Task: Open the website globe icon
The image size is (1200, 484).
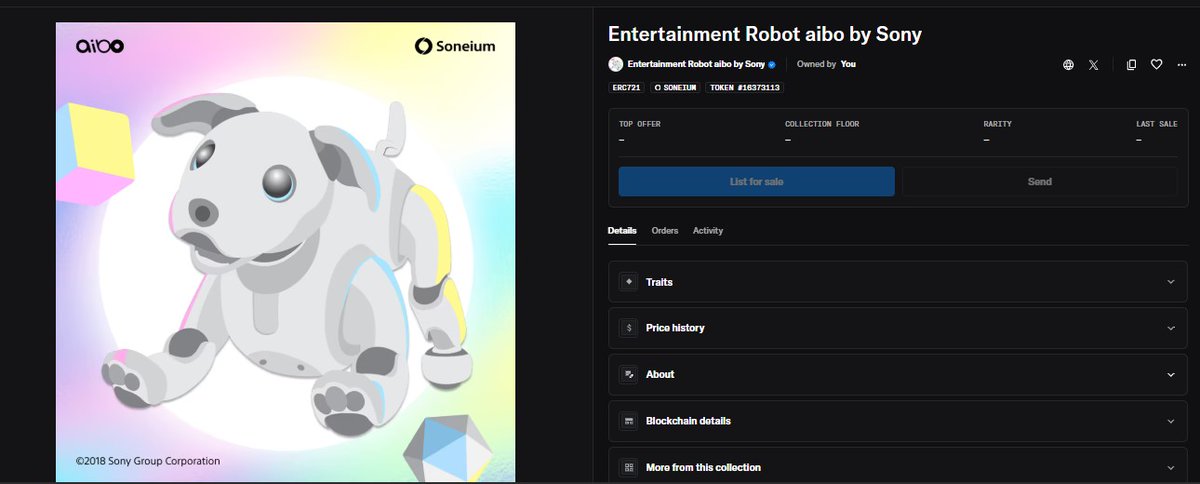Action: (1068, 64)
